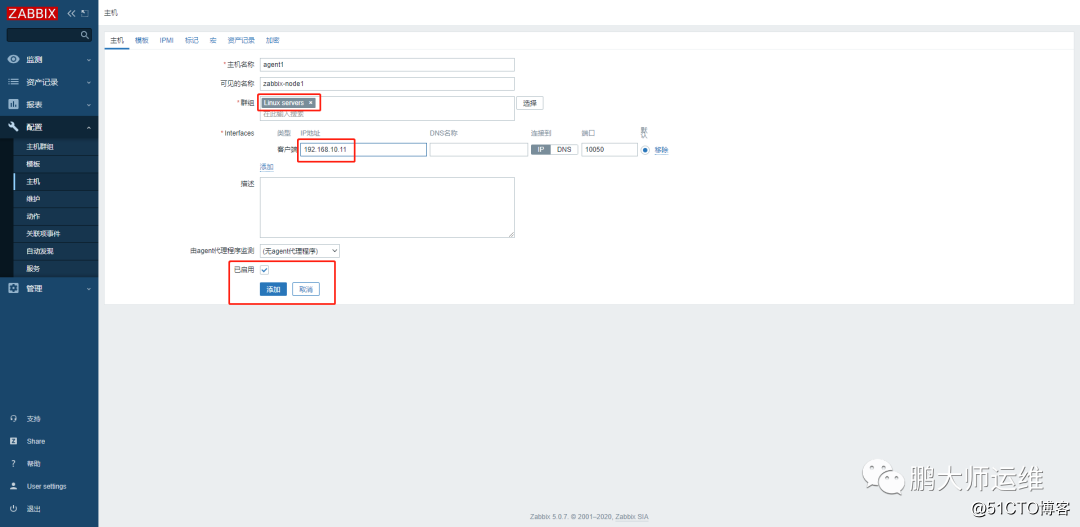Open the Share icon in sidebar
The height and width of the screenshot is (527, 1080).
click(x=13, y=441)
